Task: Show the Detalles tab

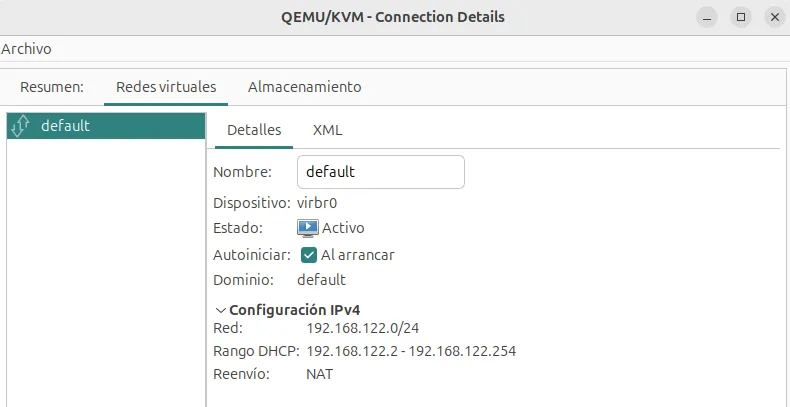Action: point(254,130)
